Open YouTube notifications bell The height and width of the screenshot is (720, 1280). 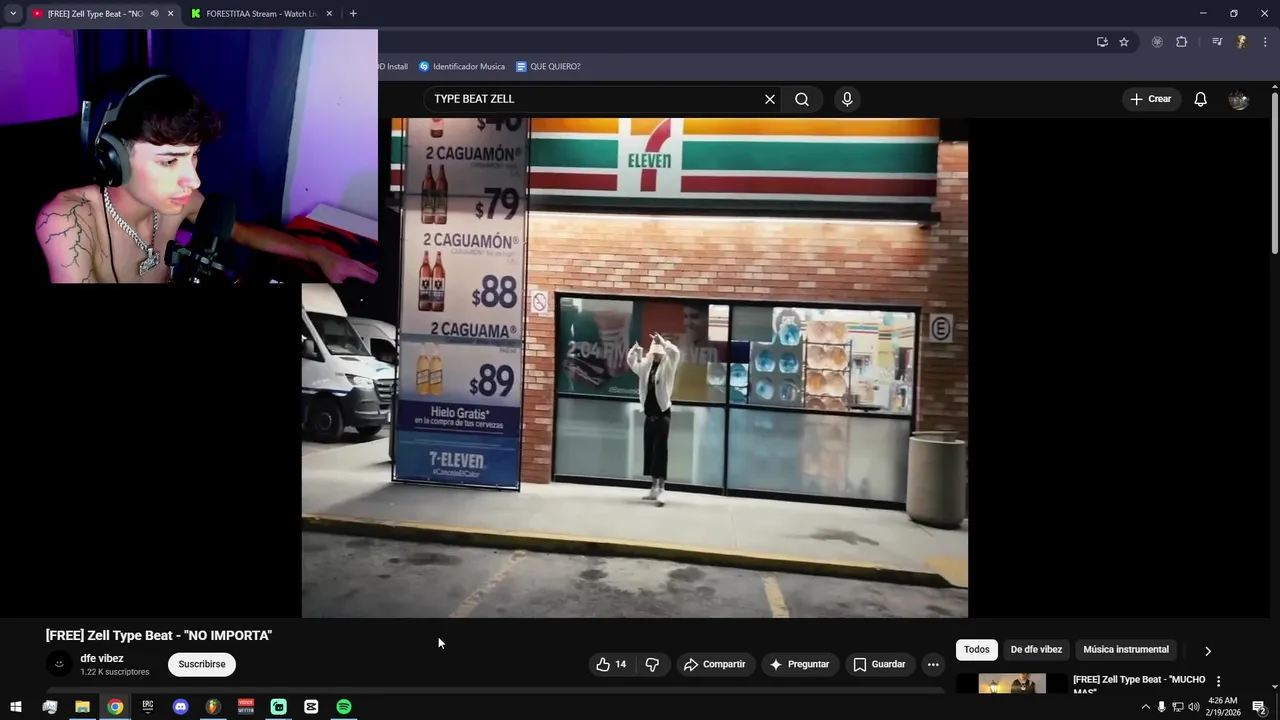click(1200, 99)
